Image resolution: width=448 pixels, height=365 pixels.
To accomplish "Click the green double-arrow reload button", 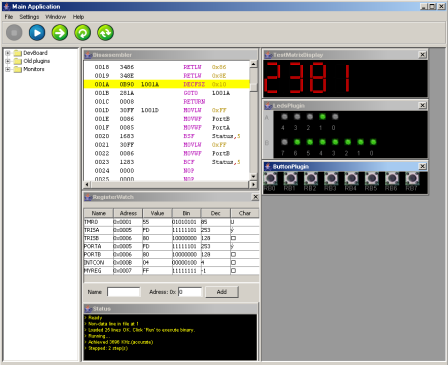I will point(105,33).
